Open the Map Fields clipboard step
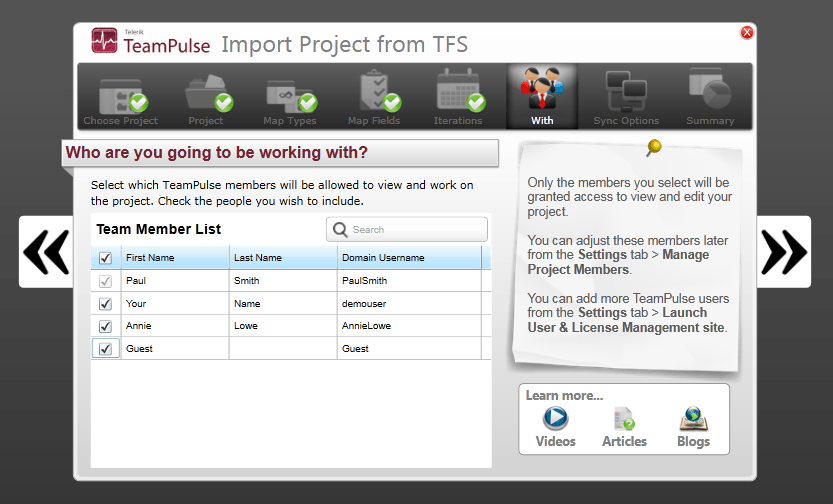The image size is (833, 504). tap(374, 98)
